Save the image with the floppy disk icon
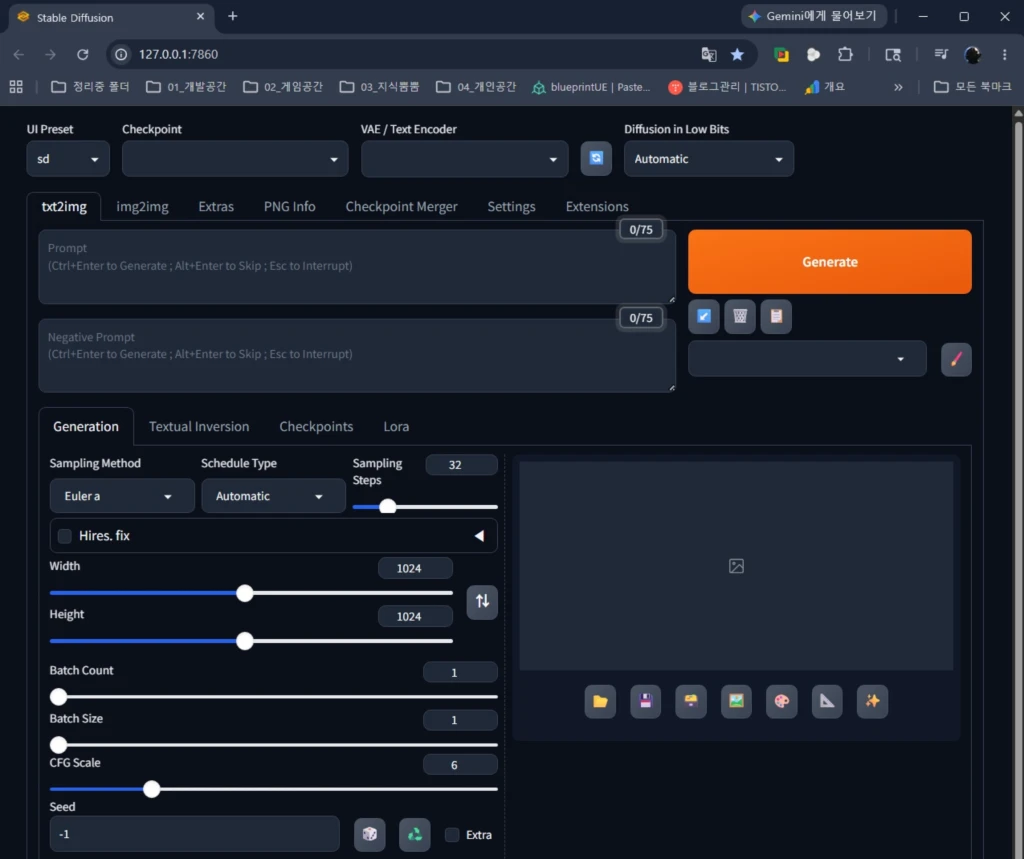Screen dimensions: 1024x859 pyautogui.click(x=645, y=702)
